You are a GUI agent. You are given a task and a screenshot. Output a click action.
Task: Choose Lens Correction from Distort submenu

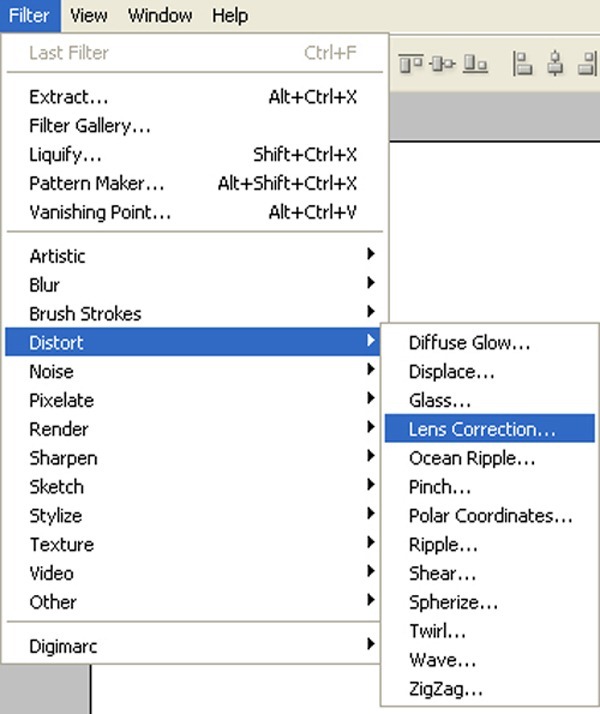(482, 429)
